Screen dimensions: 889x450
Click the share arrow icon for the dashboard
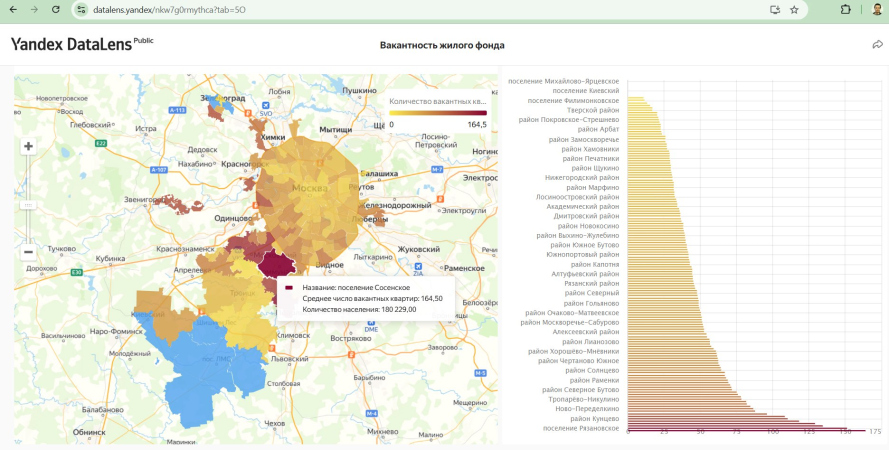877,45
